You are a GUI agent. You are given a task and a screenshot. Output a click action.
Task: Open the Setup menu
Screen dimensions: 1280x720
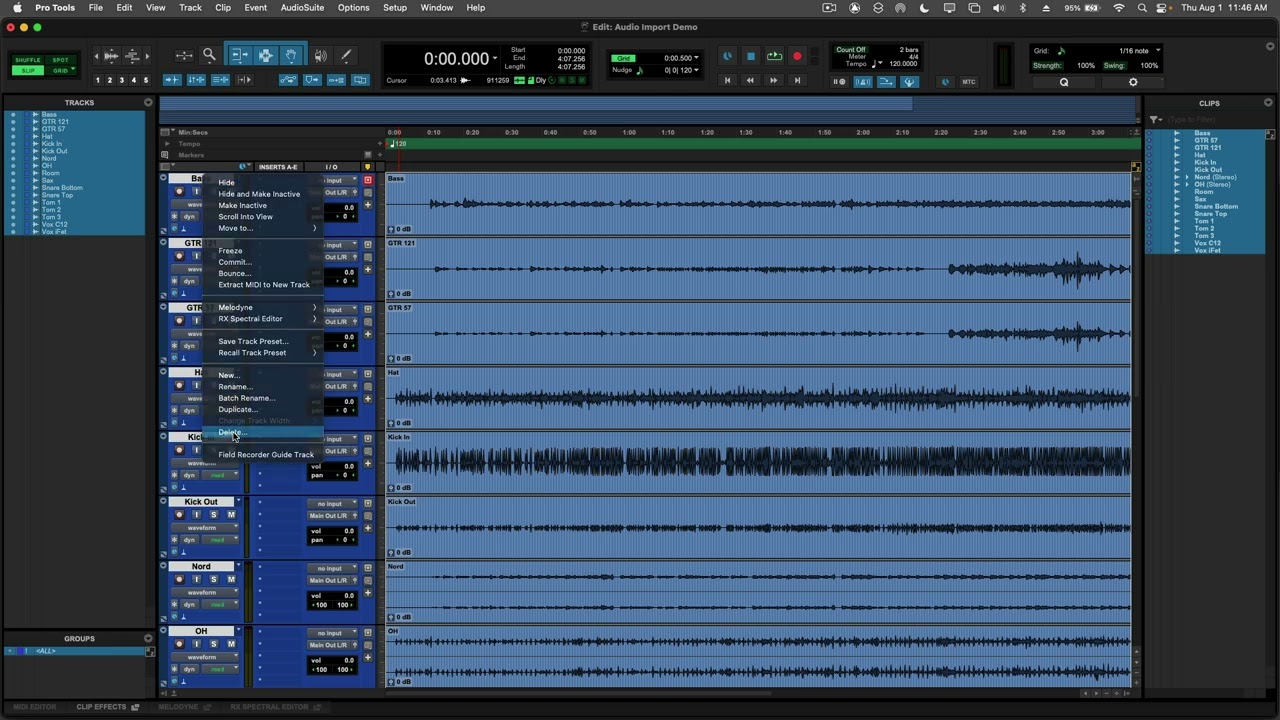(x=395, y=8)
